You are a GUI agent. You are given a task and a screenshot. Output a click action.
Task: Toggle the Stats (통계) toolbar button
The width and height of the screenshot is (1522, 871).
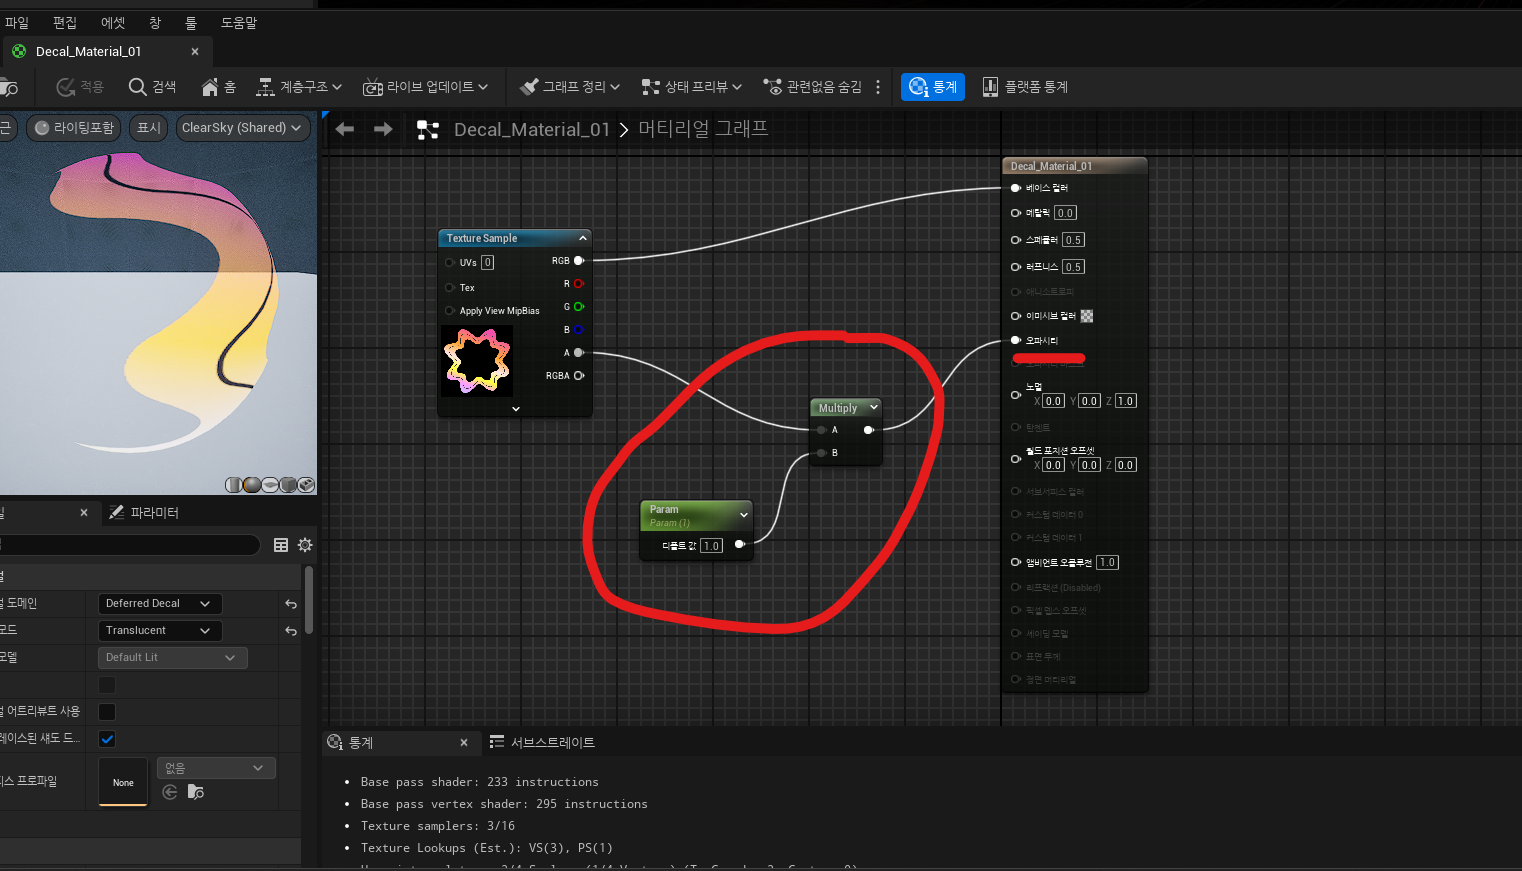click(x=933, y=87)
